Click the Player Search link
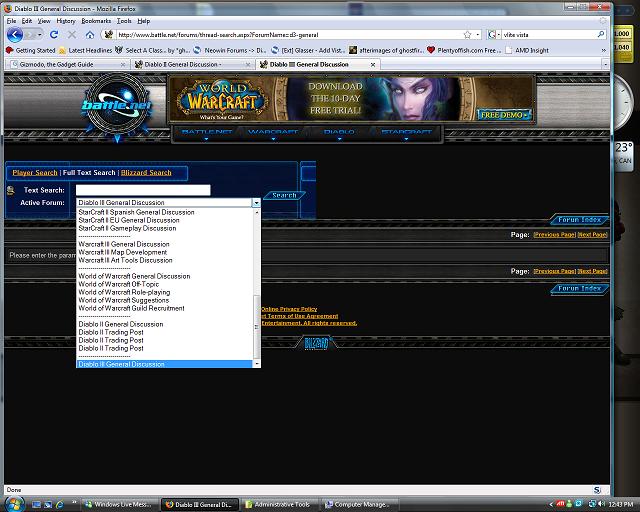Screen dimensions: 640x512 pyautogui.click(x=35, y=173)
